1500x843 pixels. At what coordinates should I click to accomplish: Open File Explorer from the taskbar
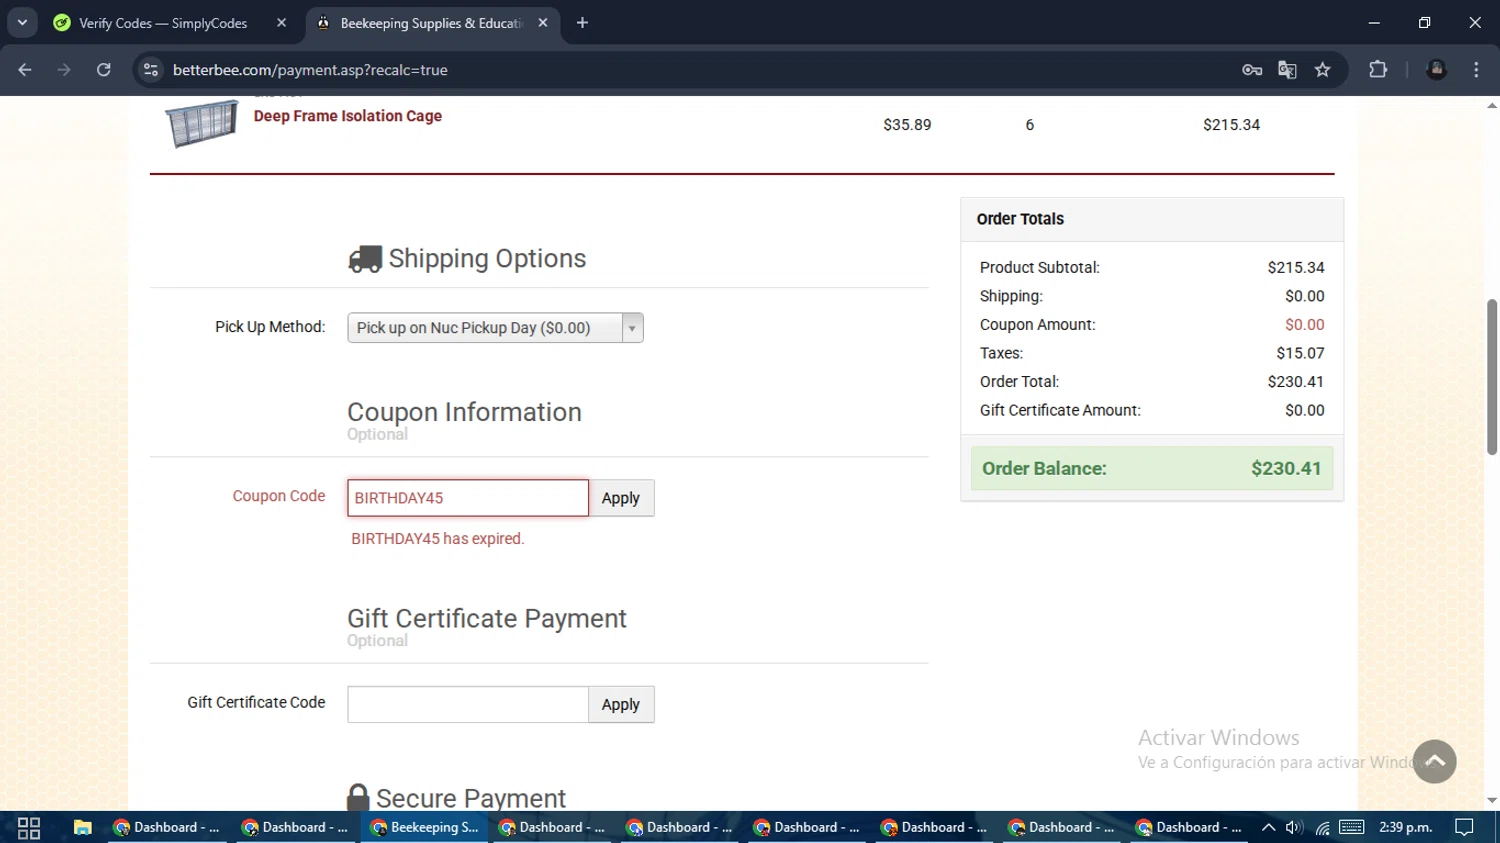[82, 827]
